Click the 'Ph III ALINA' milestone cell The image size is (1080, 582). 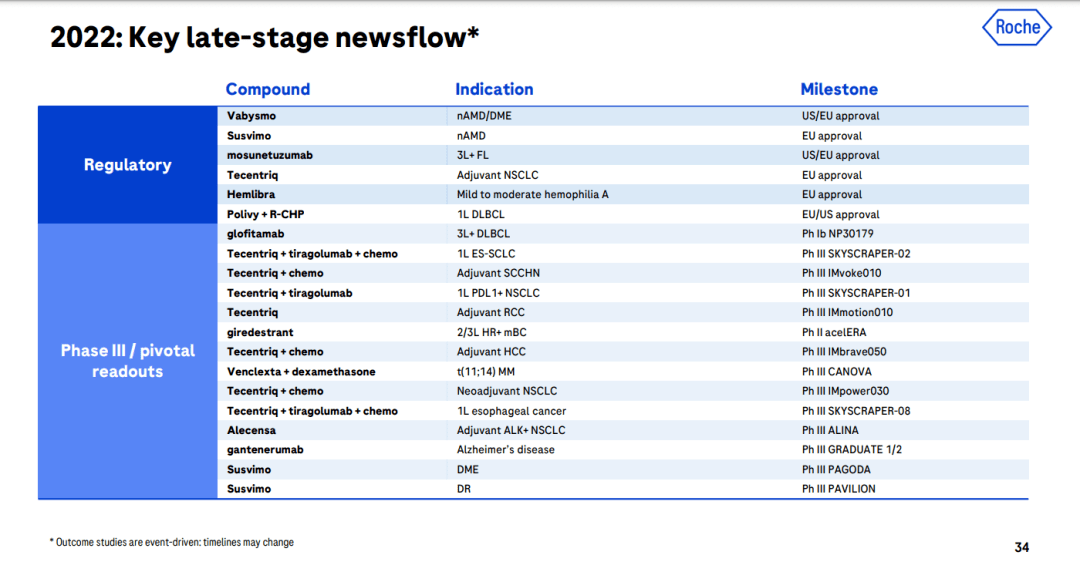830,430
